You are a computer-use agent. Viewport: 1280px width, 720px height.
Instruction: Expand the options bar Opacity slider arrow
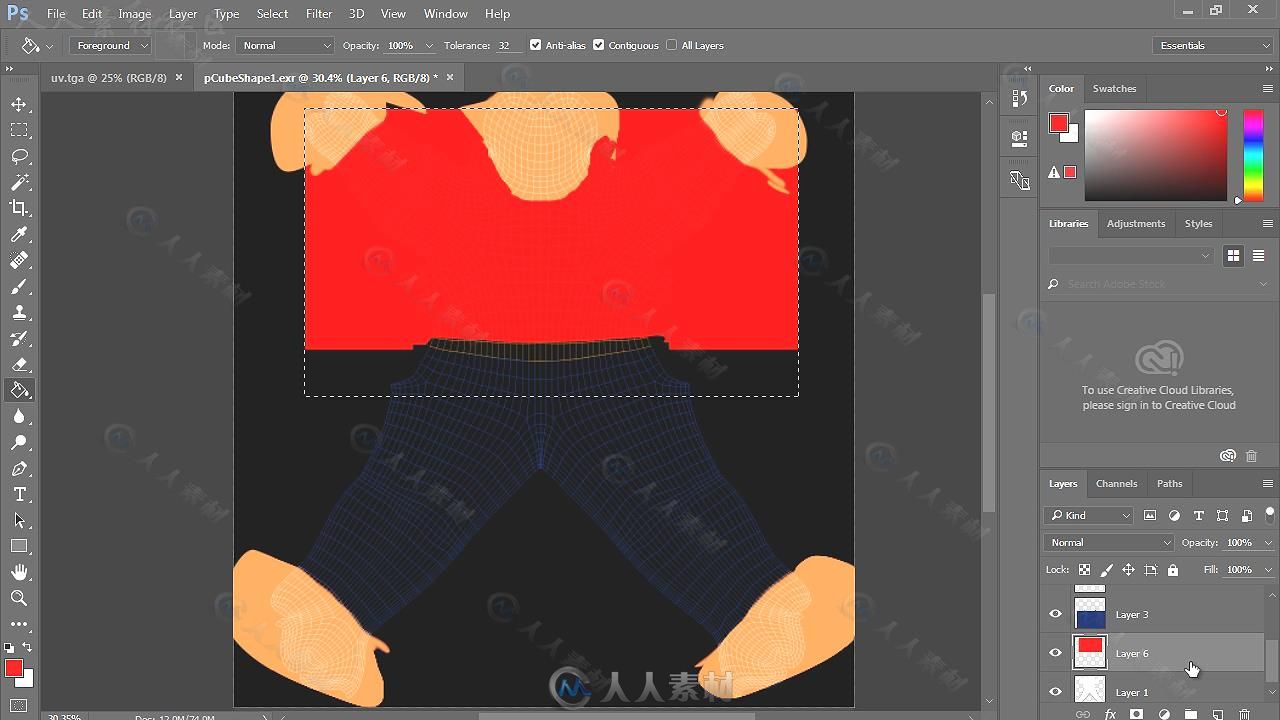click(x=429, y=46)
